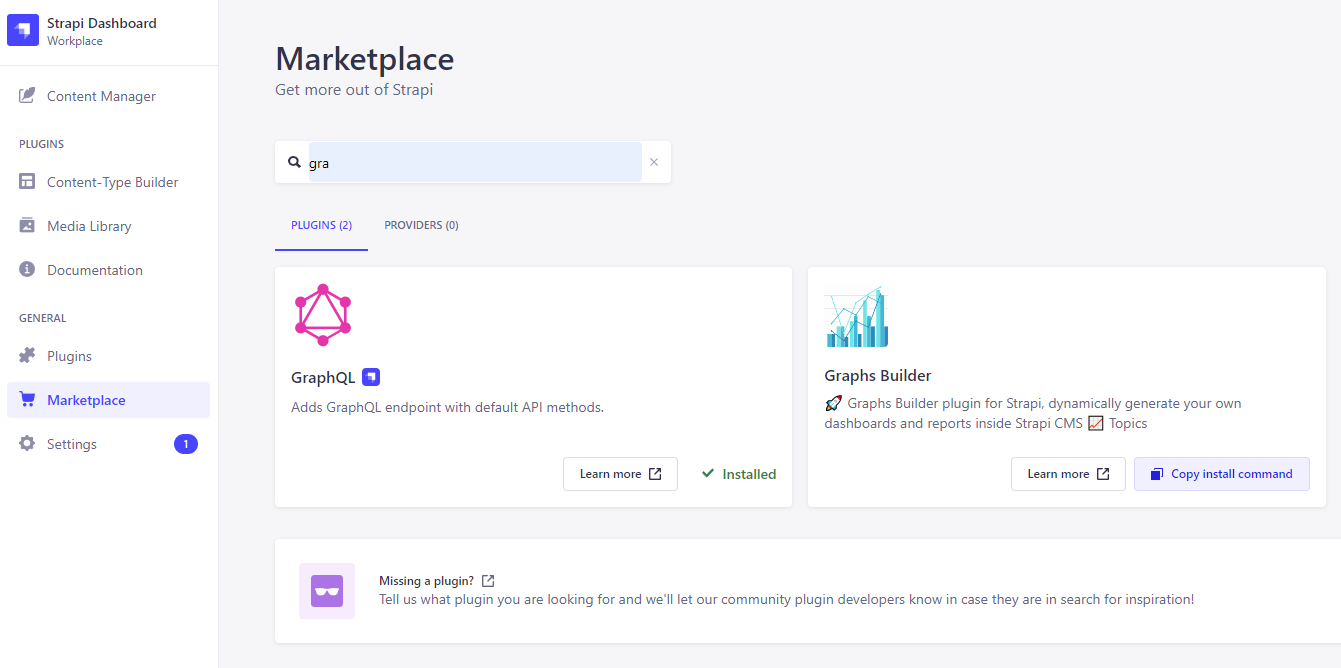Switch to the Providers (0) tab
Screen dimensions: 1341x668
[421, 225]
